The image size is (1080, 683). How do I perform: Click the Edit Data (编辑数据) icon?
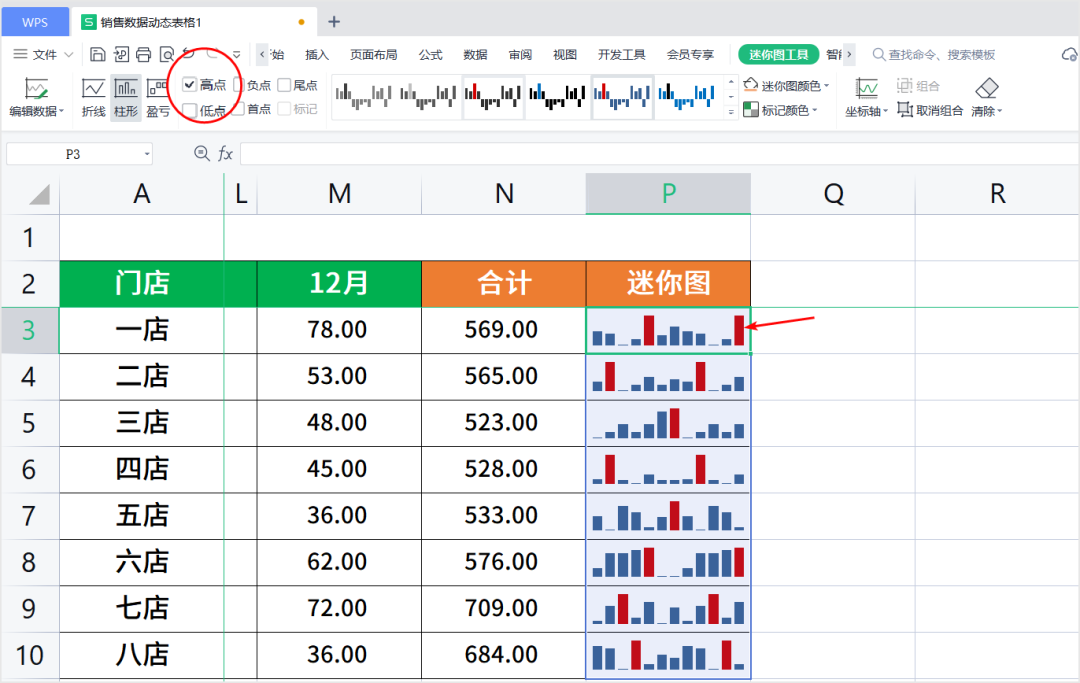point(36,90)
